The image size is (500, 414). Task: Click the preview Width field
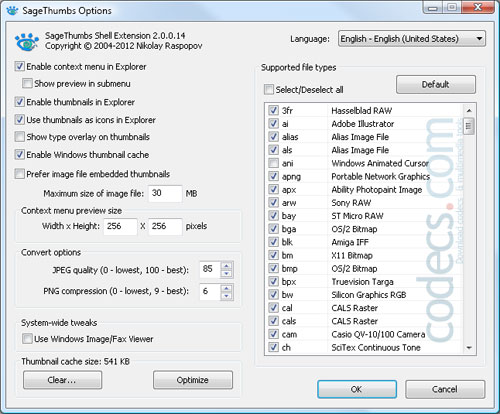coord(120,226)
